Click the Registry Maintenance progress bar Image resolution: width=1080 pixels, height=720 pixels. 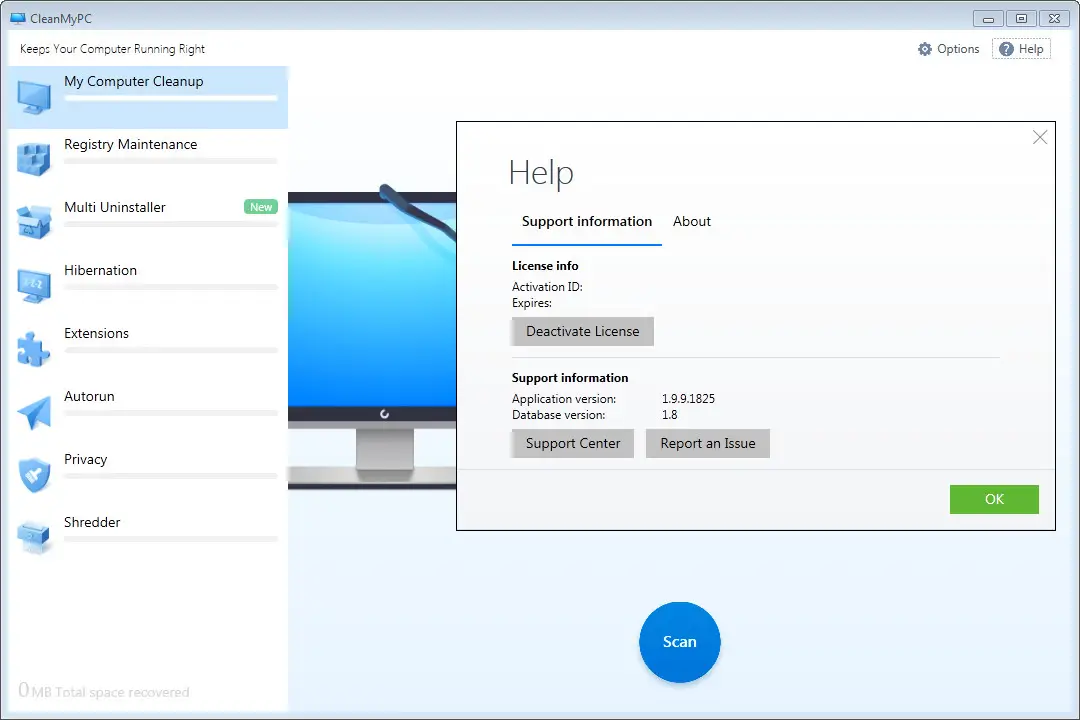click(x=171, y=161)
